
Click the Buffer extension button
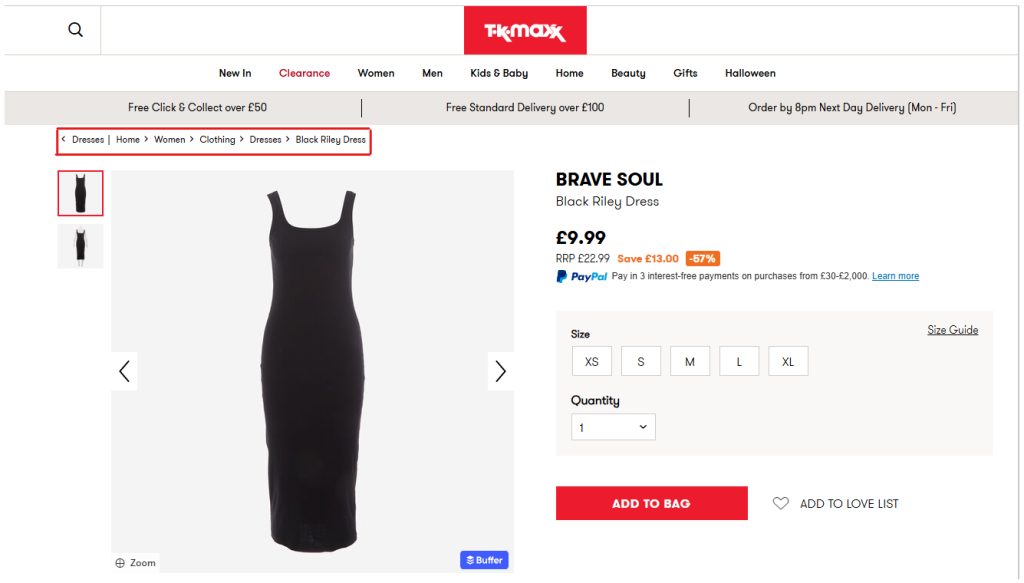[x=484, y=560]
